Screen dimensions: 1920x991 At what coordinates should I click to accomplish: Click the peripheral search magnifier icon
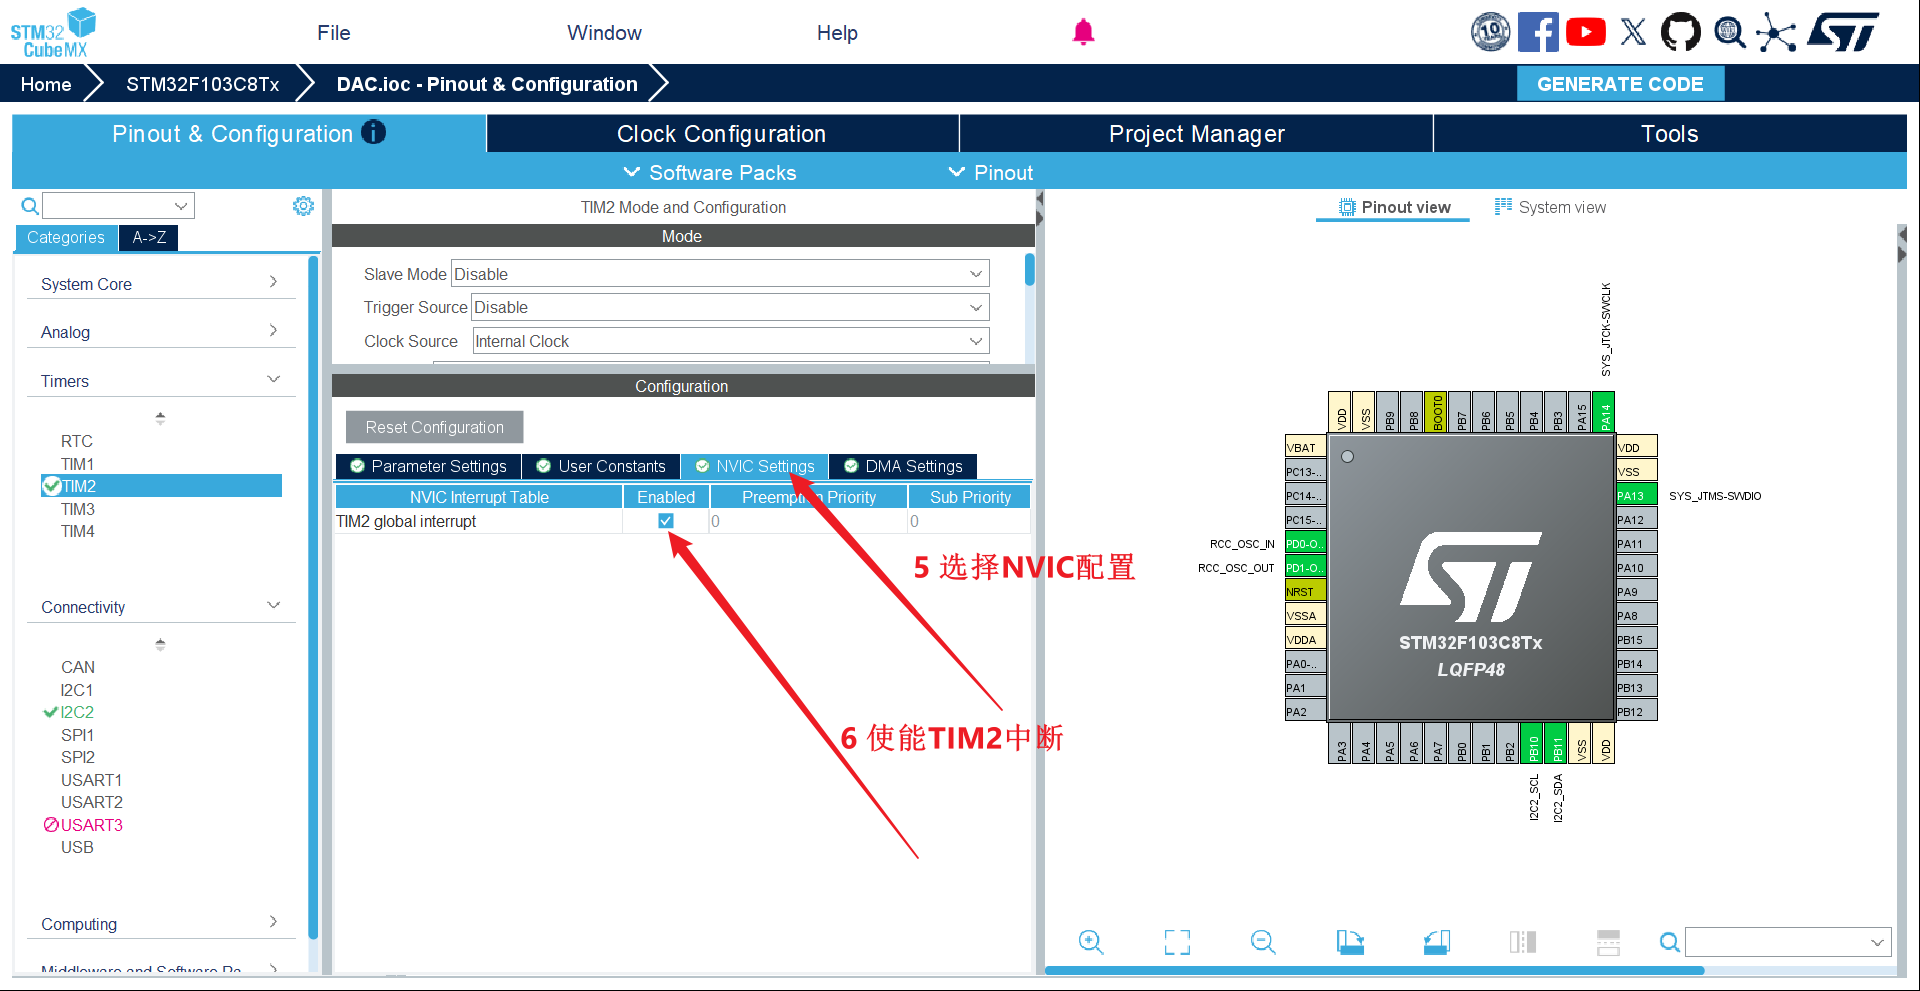[x=30, y=206]
